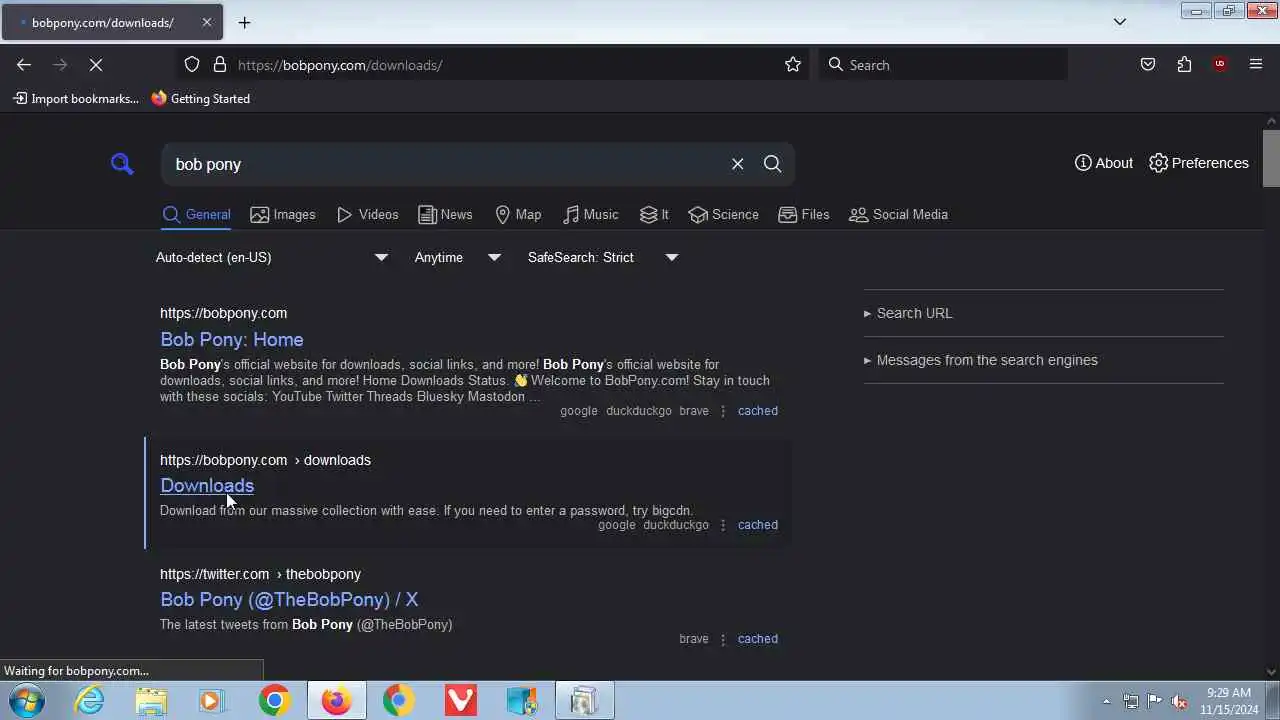Click the bob pony search query field

point(445,164)
